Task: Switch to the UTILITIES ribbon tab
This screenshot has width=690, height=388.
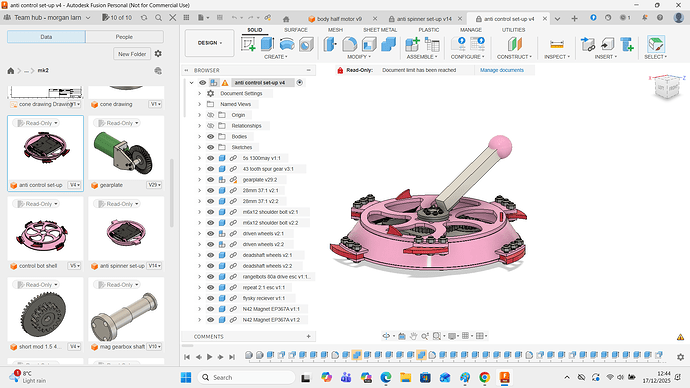Action: pyautogui.click(x=513, y=30)
